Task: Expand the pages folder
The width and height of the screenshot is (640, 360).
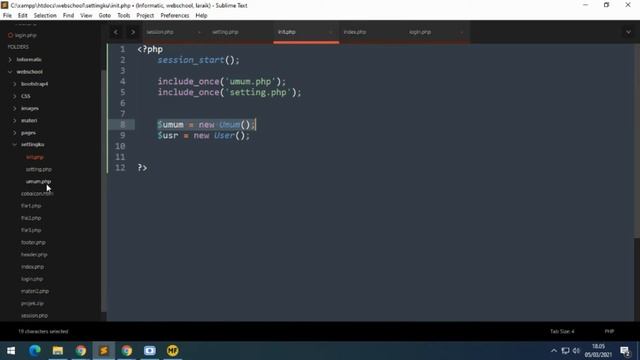Action: [15, 133]
